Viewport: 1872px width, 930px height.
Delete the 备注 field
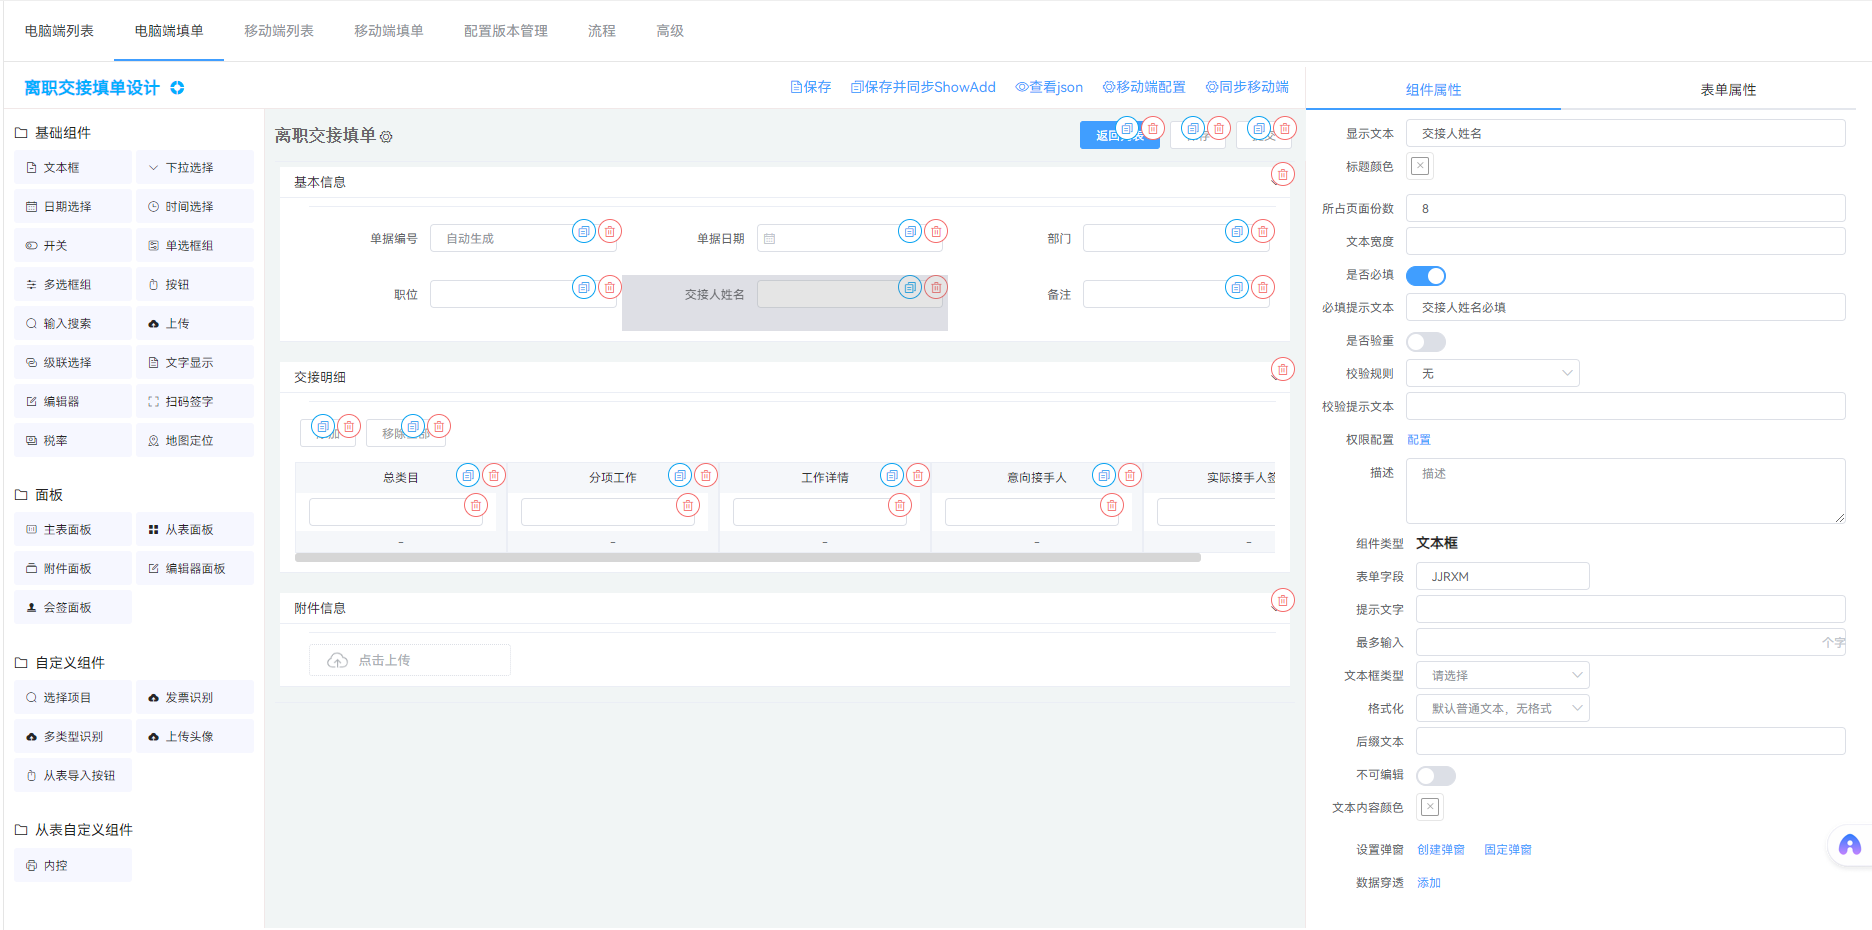tap(1263, 287)
